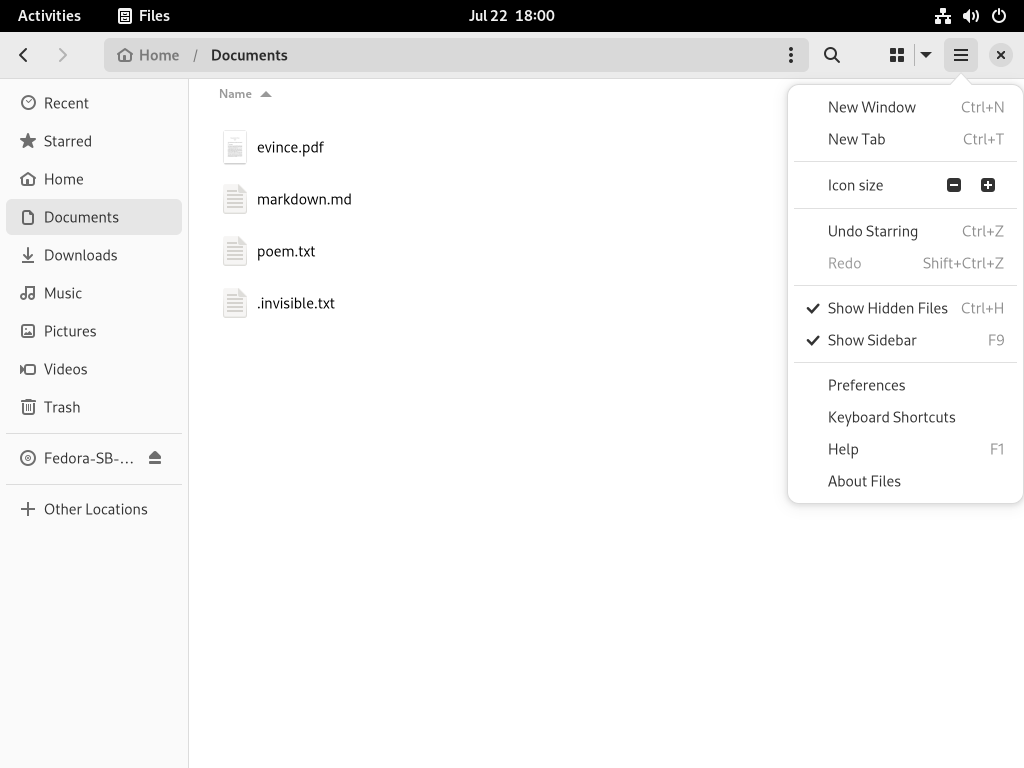Select Undo Starring in the menu
This screenshot has height=768, width=1024.
[905, 231]
